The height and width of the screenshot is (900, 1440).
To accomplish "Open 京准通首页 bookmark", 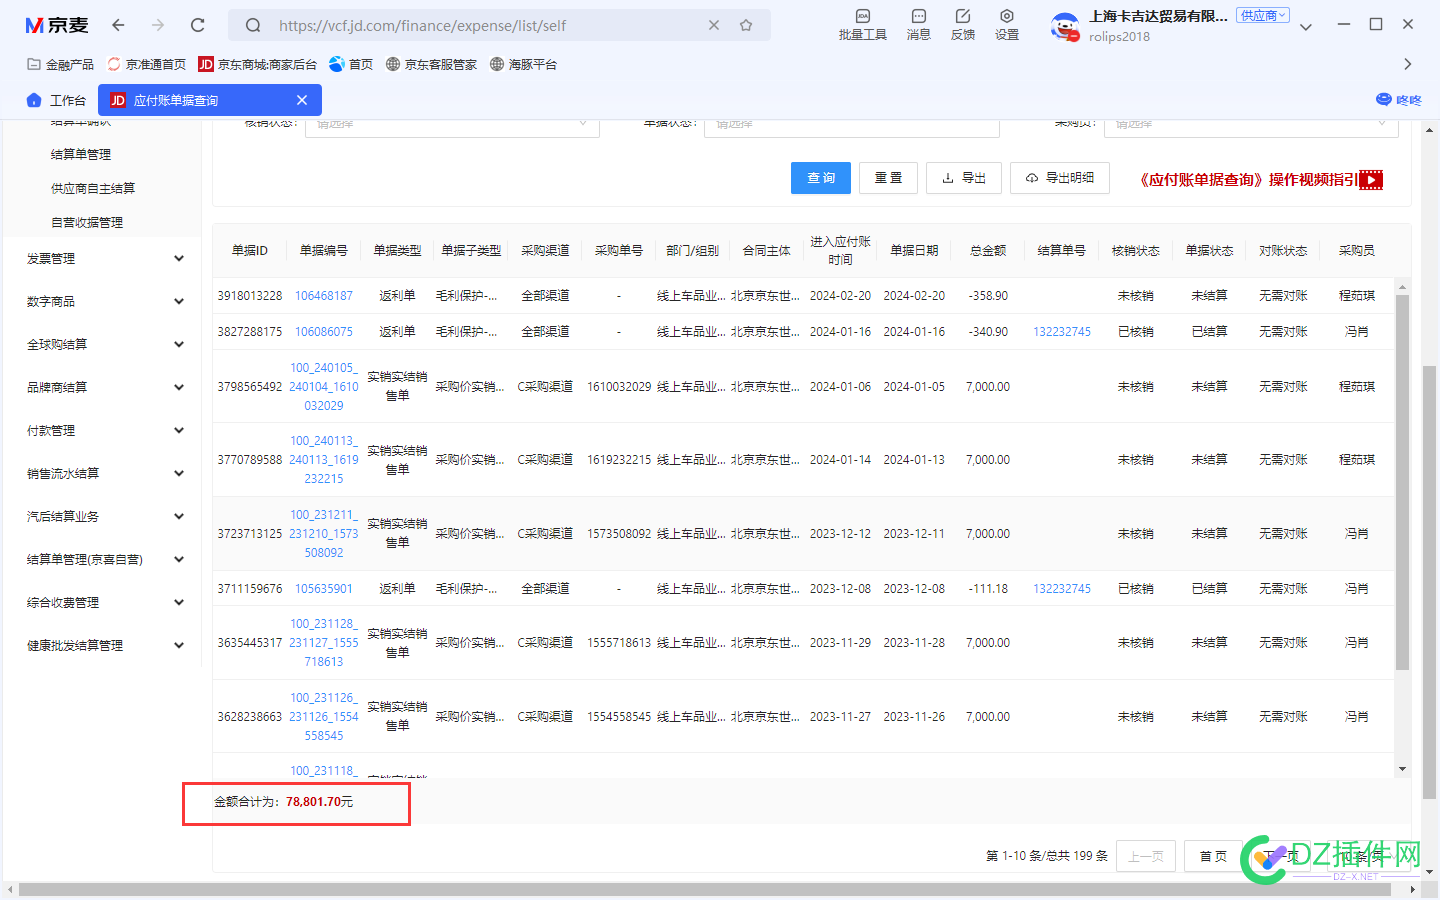I will [147, 64].
